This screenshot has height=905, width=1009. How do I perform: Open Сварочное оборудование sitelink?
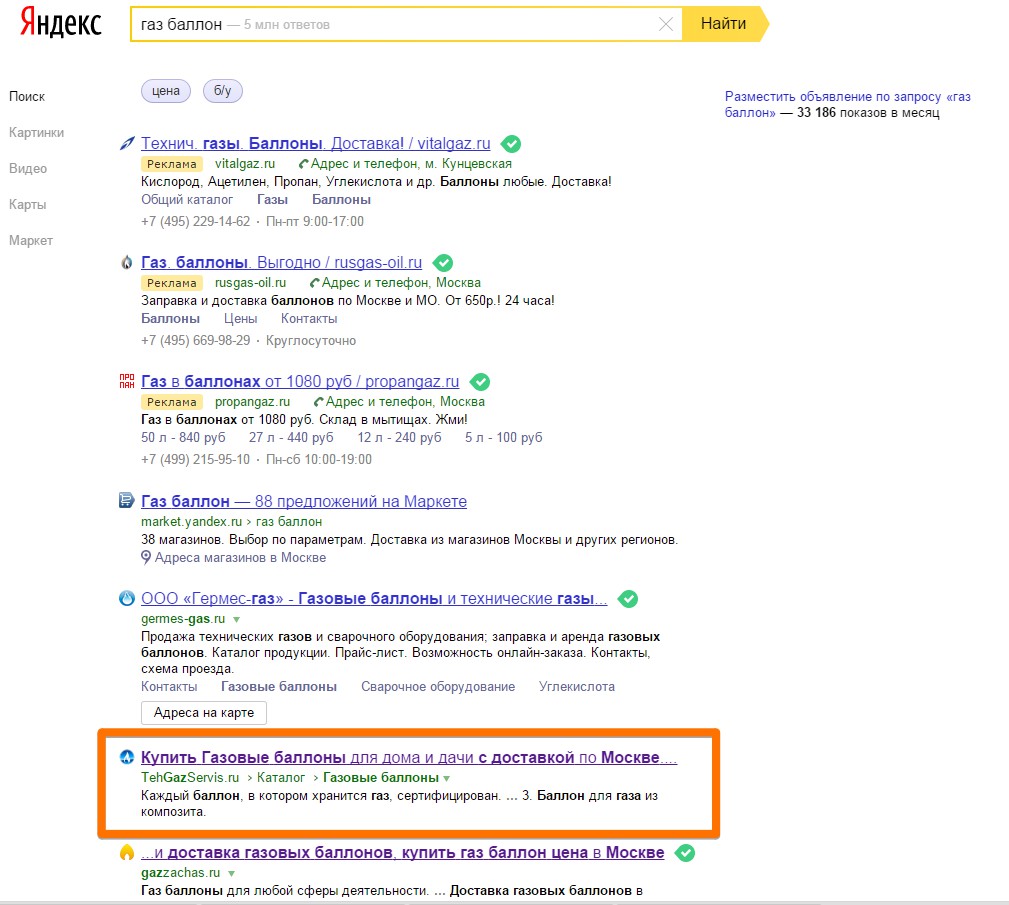pyautogui.click(x=438, y=687)
